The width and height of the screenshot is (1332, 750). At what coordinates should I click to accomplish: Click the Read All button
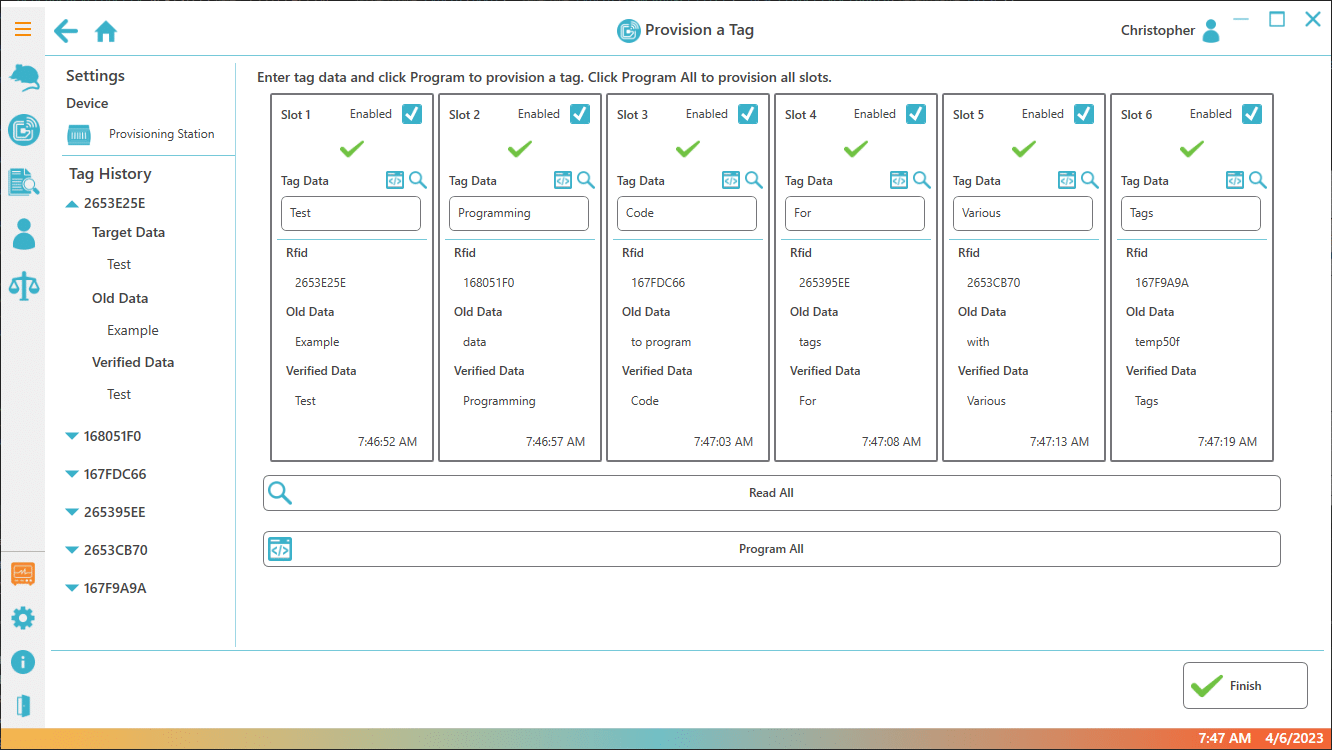coord(771,493)
